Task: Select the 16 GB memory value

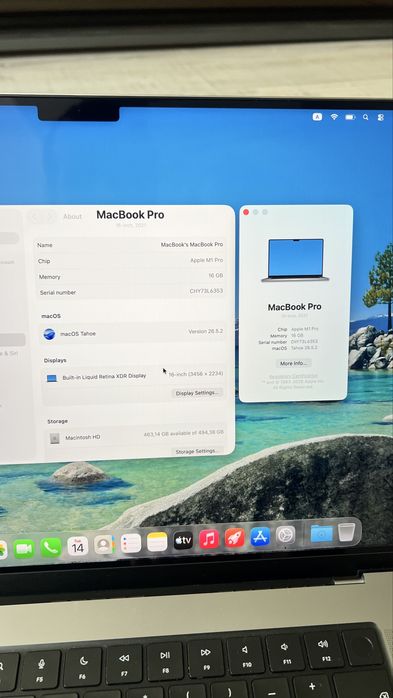Action: (x=215, y=276)
